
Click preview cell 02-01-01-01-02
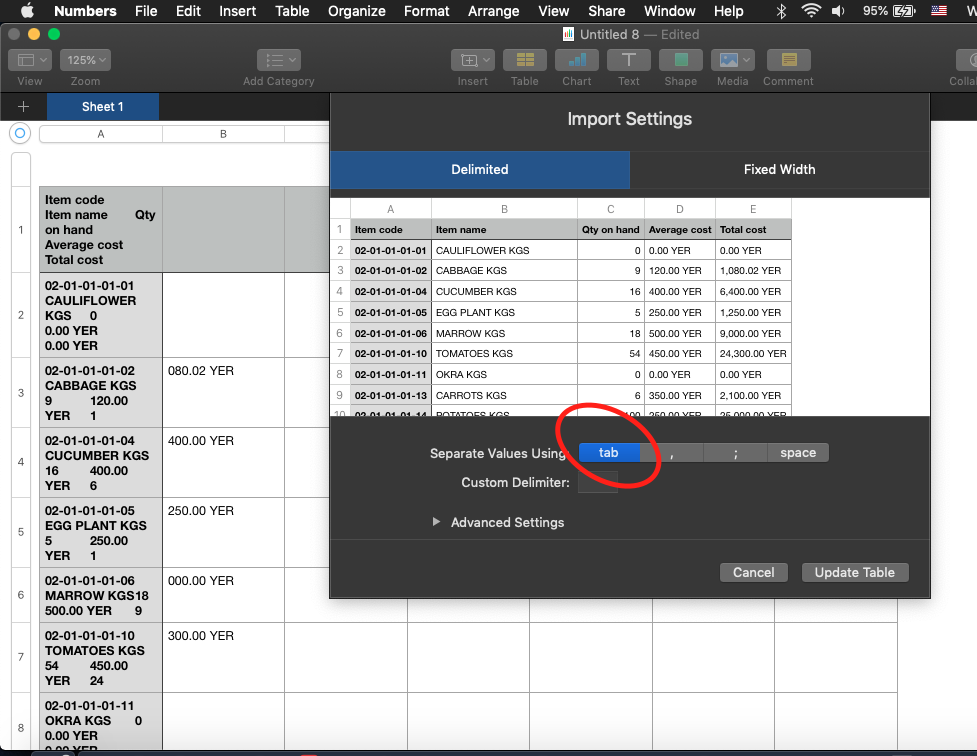tap(391, 270)
